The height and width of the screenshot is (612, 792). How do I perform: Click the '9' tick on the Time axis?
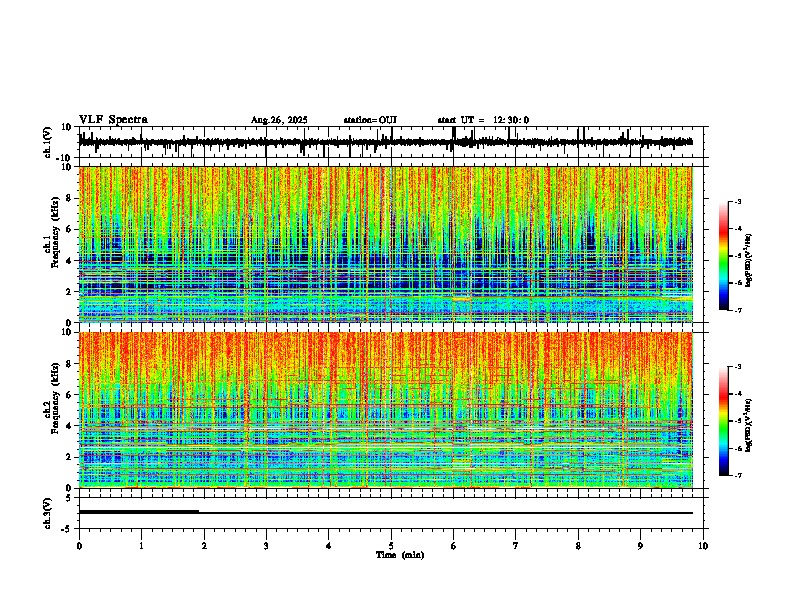click(640, 546)
